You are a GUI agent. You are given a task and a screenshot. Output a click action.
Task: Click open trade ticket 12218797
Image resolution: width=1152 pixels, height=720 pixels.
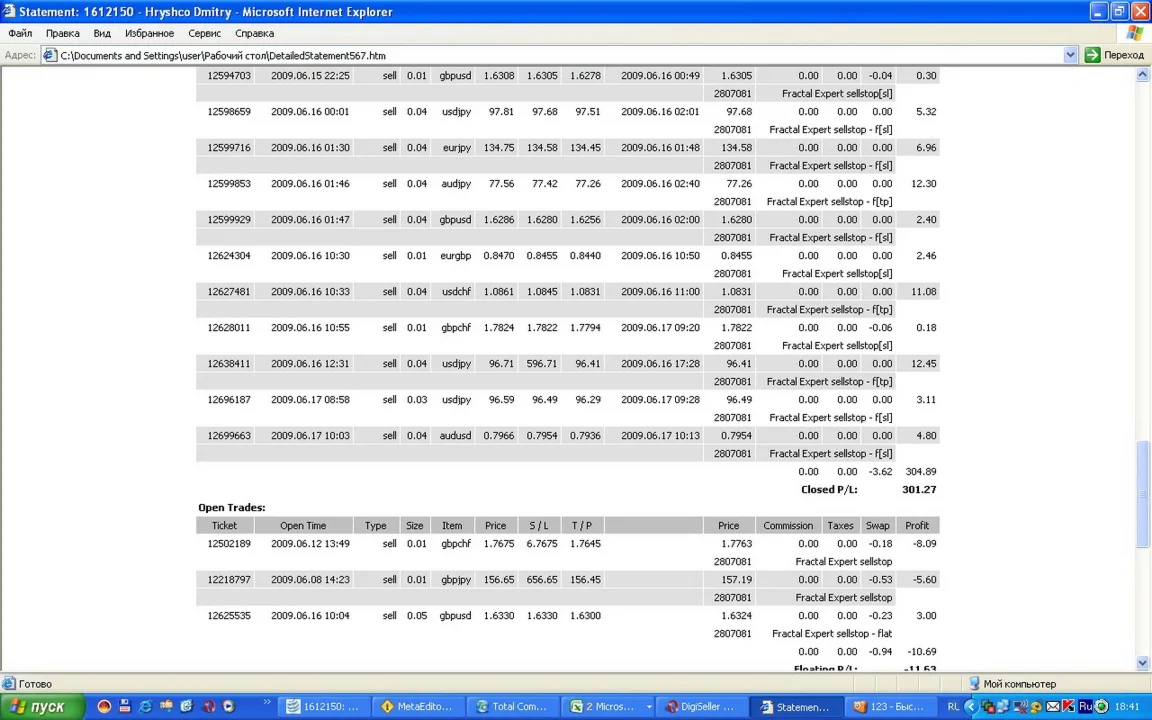pyautogui.click(x=228, y=579)
